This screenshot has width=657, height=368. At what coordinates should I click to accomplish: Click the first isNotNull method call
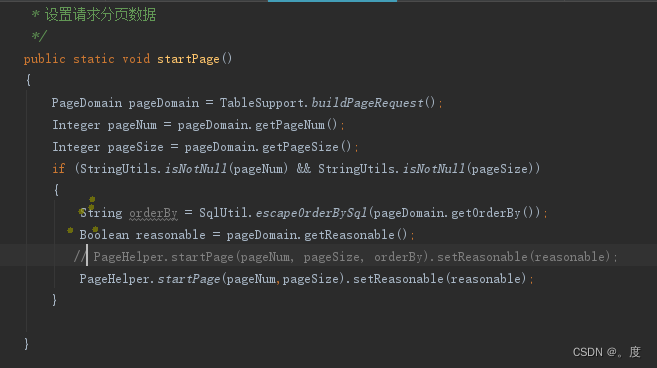(196, 168)
